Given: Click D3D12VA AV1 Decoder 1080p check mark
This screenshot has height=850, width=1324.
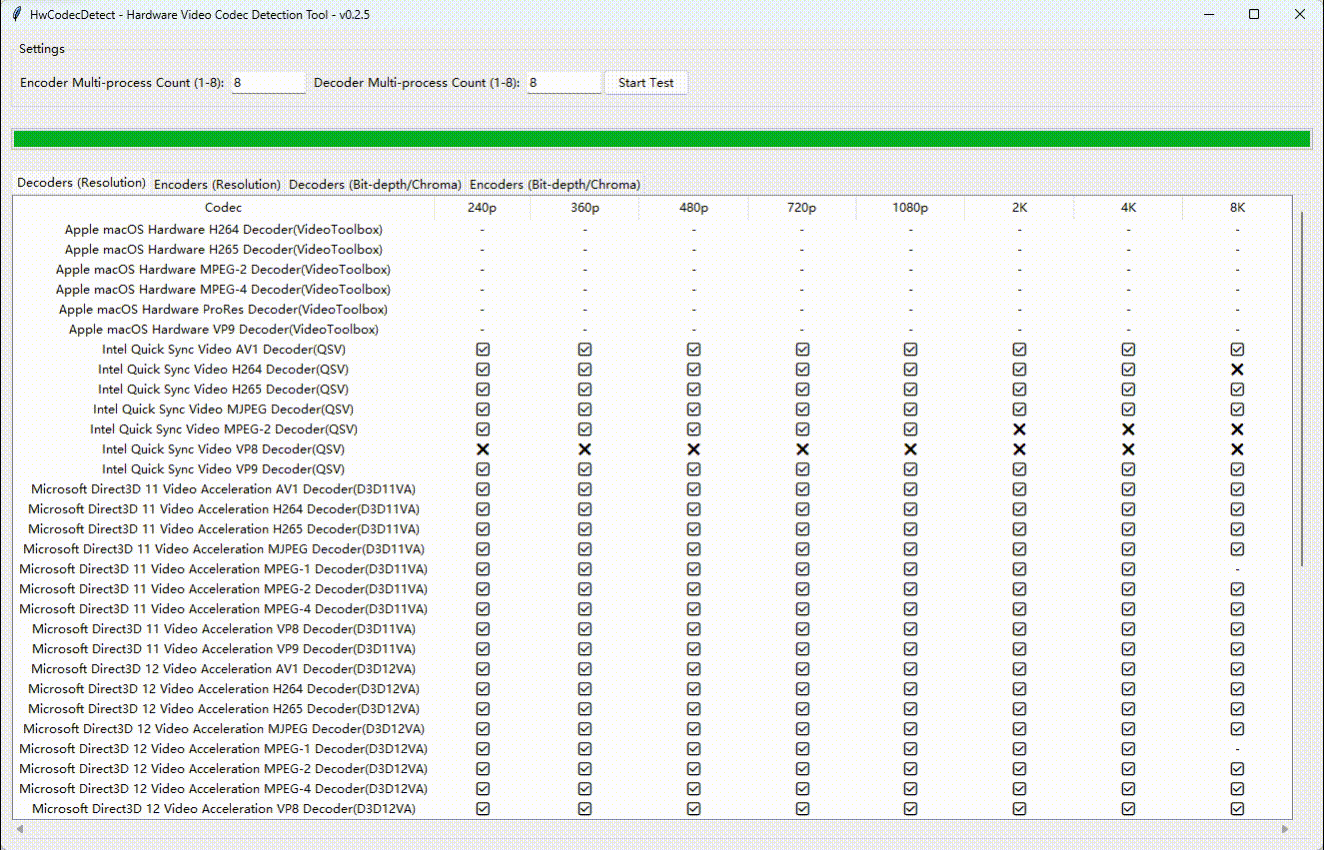Looking at the screenshot, I should [x=910, y=669].
